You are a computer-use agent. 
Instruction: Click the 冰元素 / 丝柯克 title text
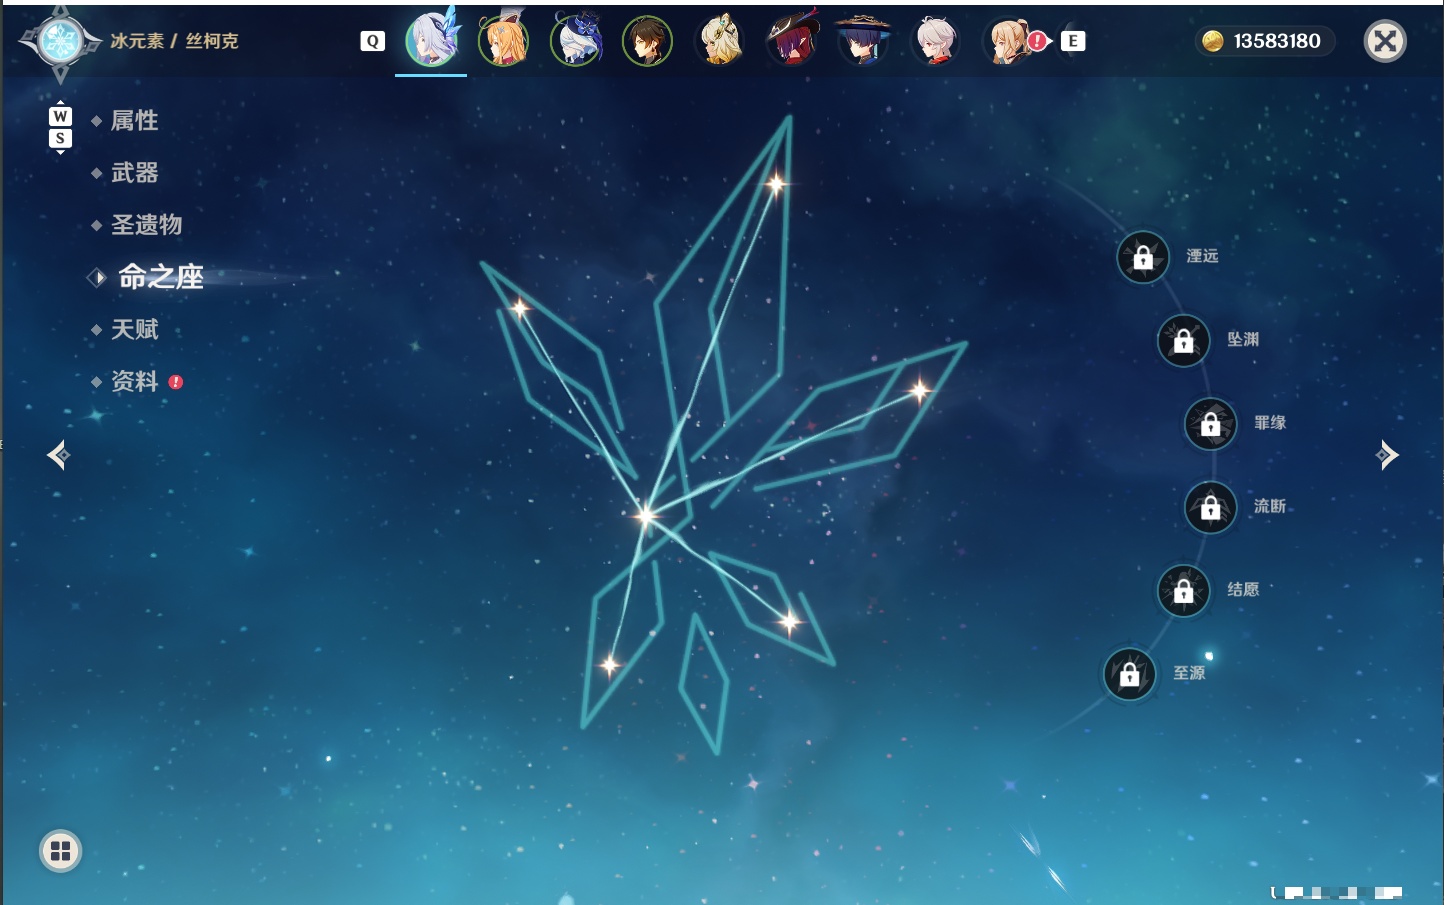click(174, 41)
